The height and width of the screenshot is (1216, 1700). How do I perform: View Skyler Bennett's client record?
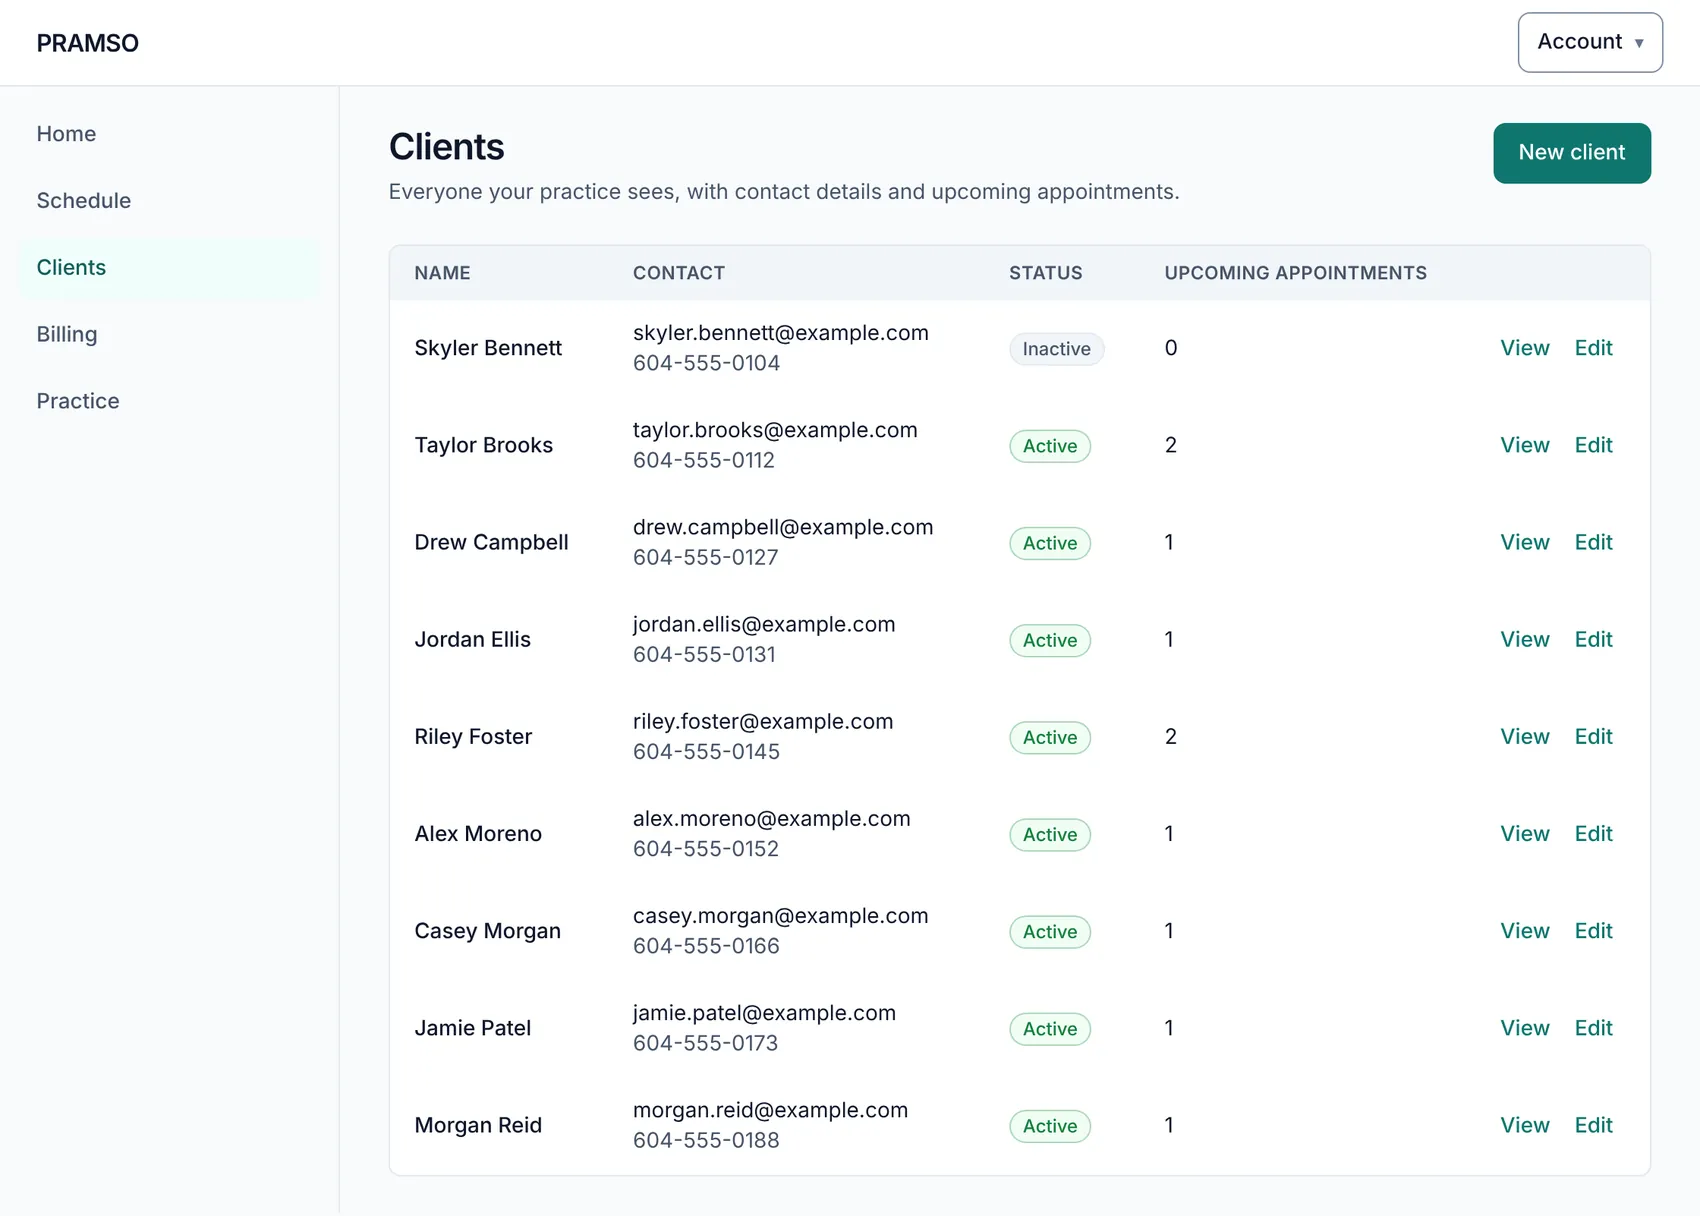tap(1525, 348)
